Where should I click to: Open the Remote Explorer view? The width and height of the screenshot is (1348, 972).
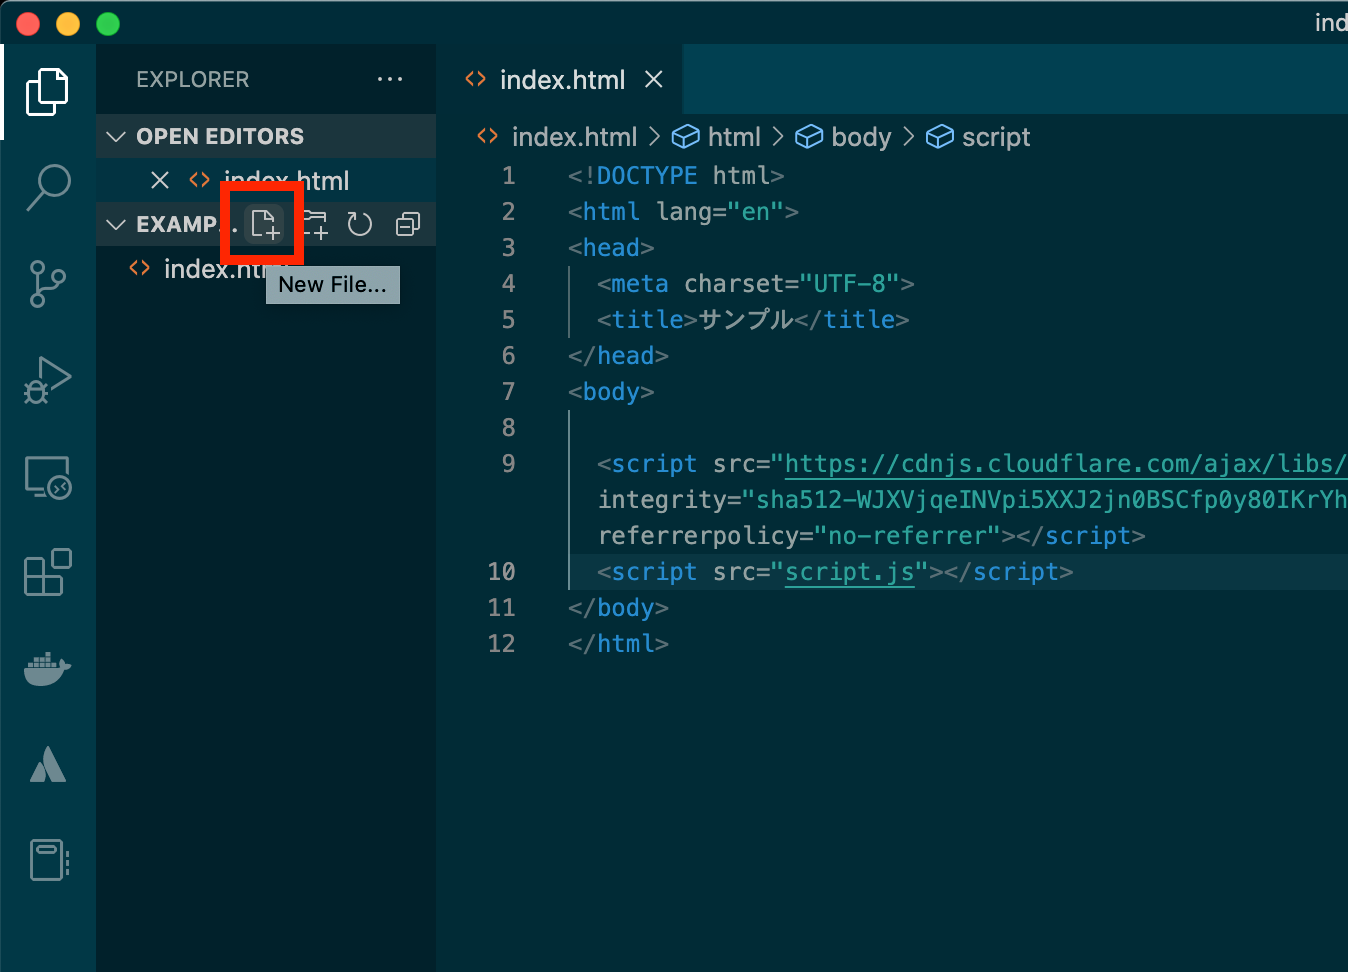[x=47, y=477]
